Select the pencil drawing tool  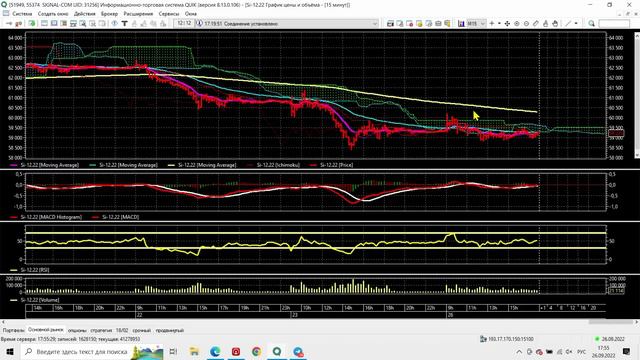[536, 24]
